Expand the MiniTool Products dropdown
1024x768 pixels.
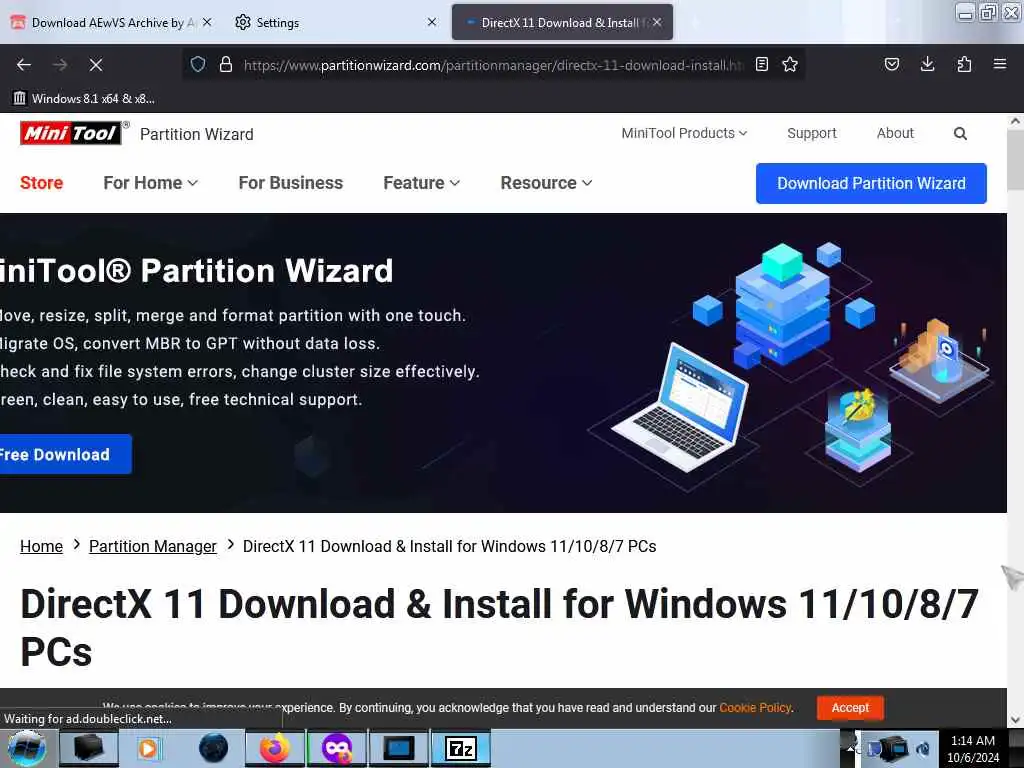(684, 133)
